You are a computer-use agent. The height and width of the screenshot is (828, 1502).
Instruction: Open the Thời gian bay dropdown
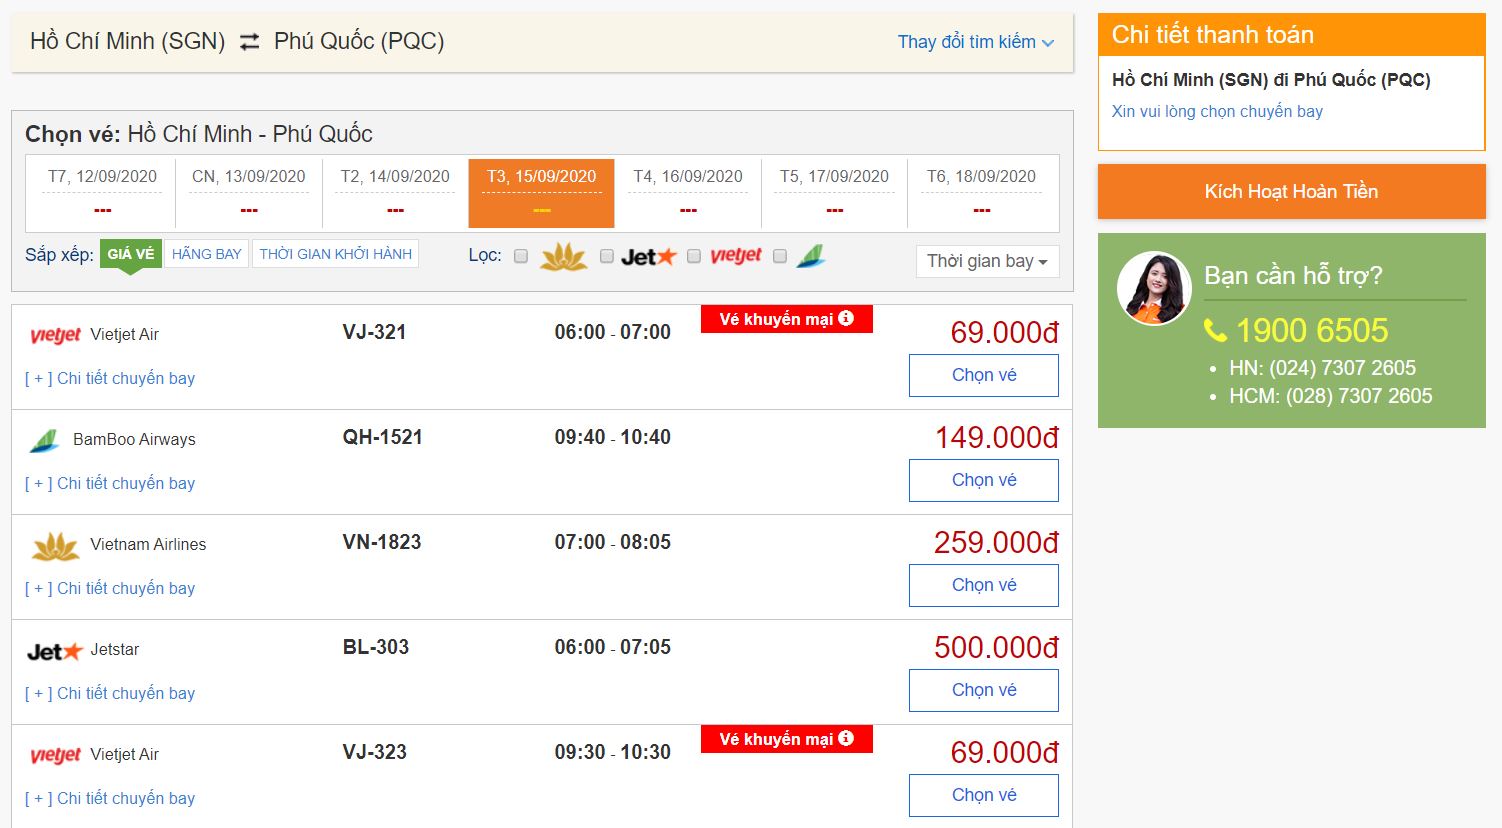[987, 261]
